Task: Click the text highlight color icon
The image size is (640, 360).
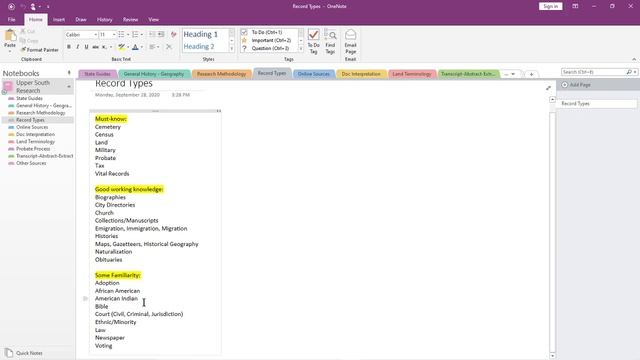Action: pyautogui.click(x=121, y=47)
